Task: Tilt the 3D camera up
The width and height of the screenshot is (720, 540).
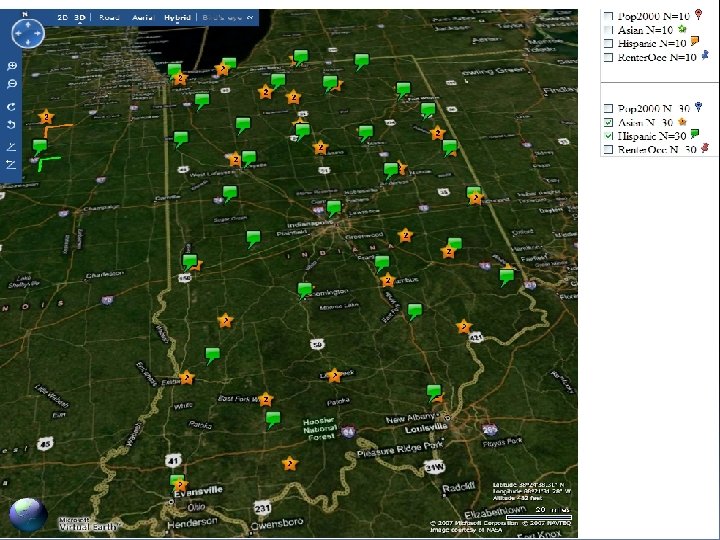Action: click(x=11, y=146)
